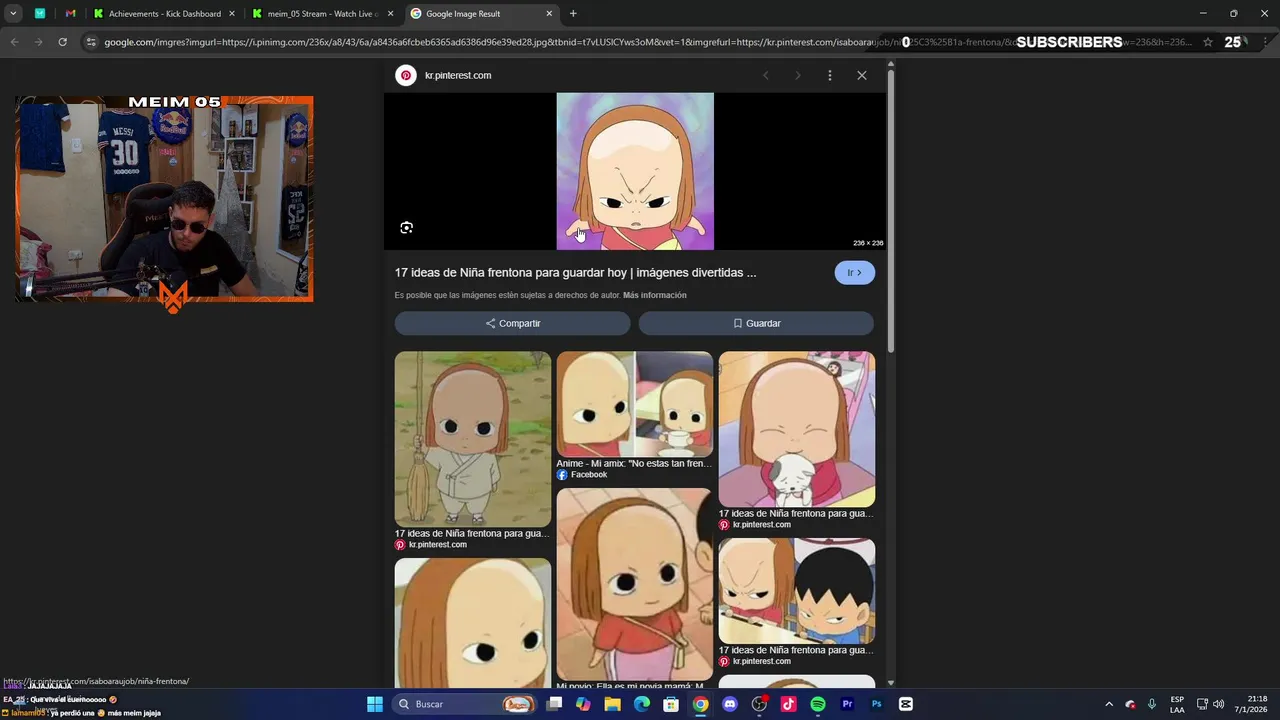Open the close-up face thumbnail under broom image
Screen dimensions: 1280x720
(x=473, y=623)
